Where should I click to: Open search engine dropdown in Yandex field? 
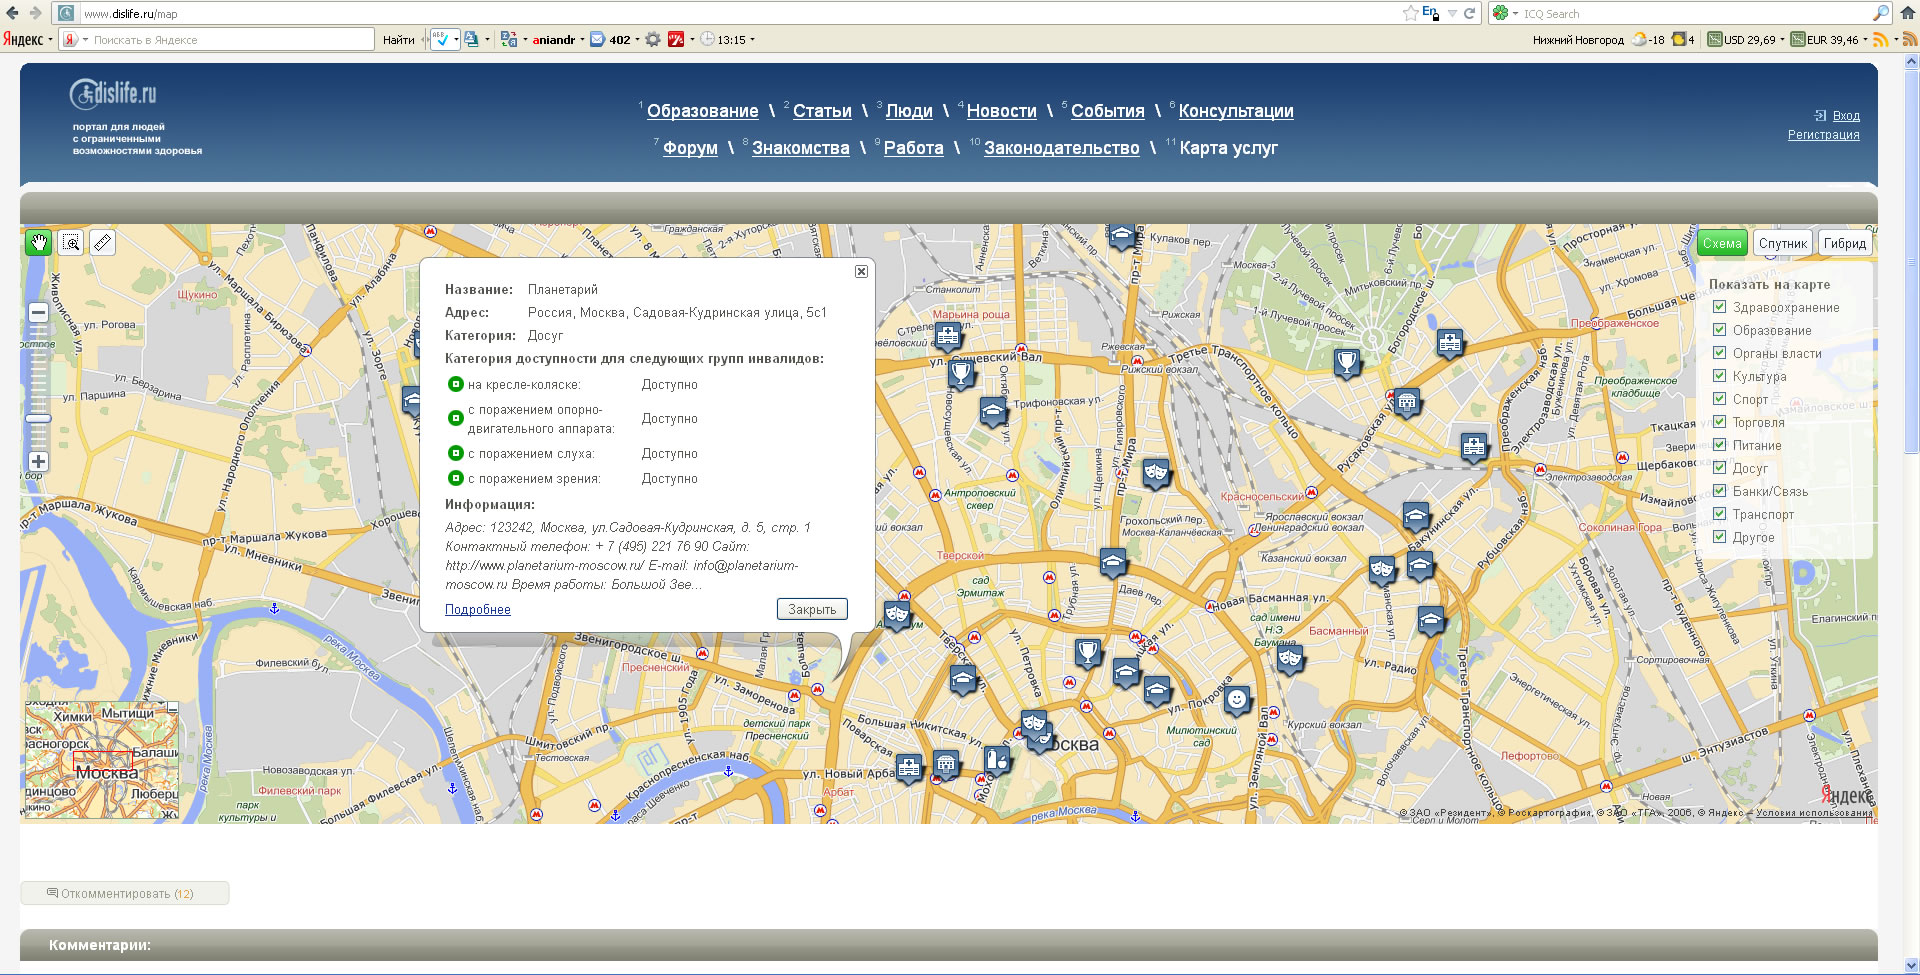[85, 40]
